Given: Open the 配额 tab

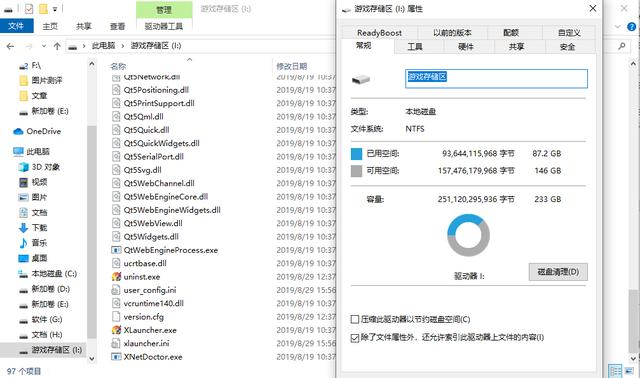Looking at the screenshot, I should 511,33.
